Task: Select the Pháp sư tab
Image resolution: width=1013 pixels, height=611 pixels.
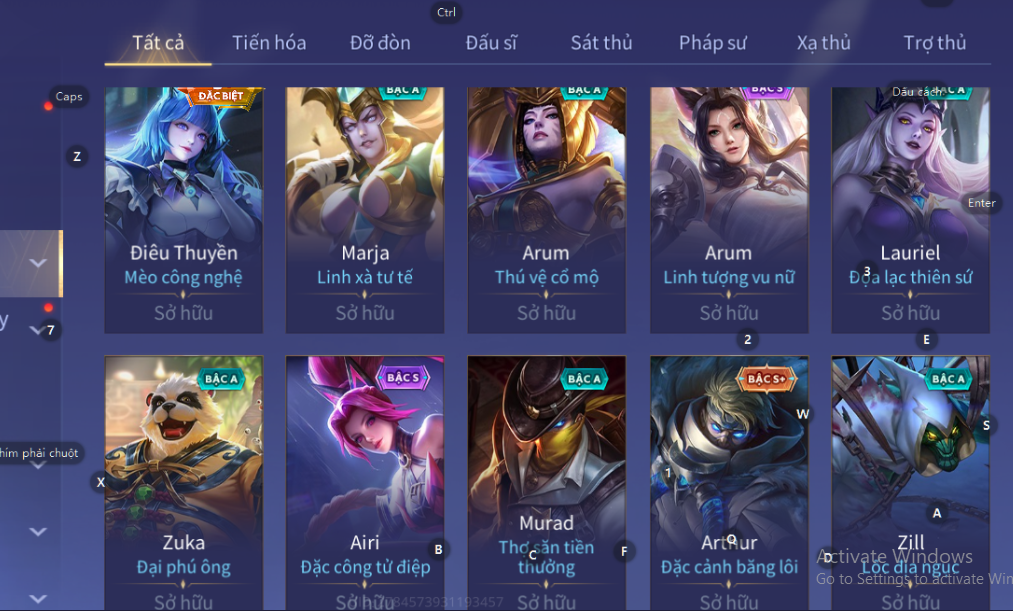Action: 712,43
